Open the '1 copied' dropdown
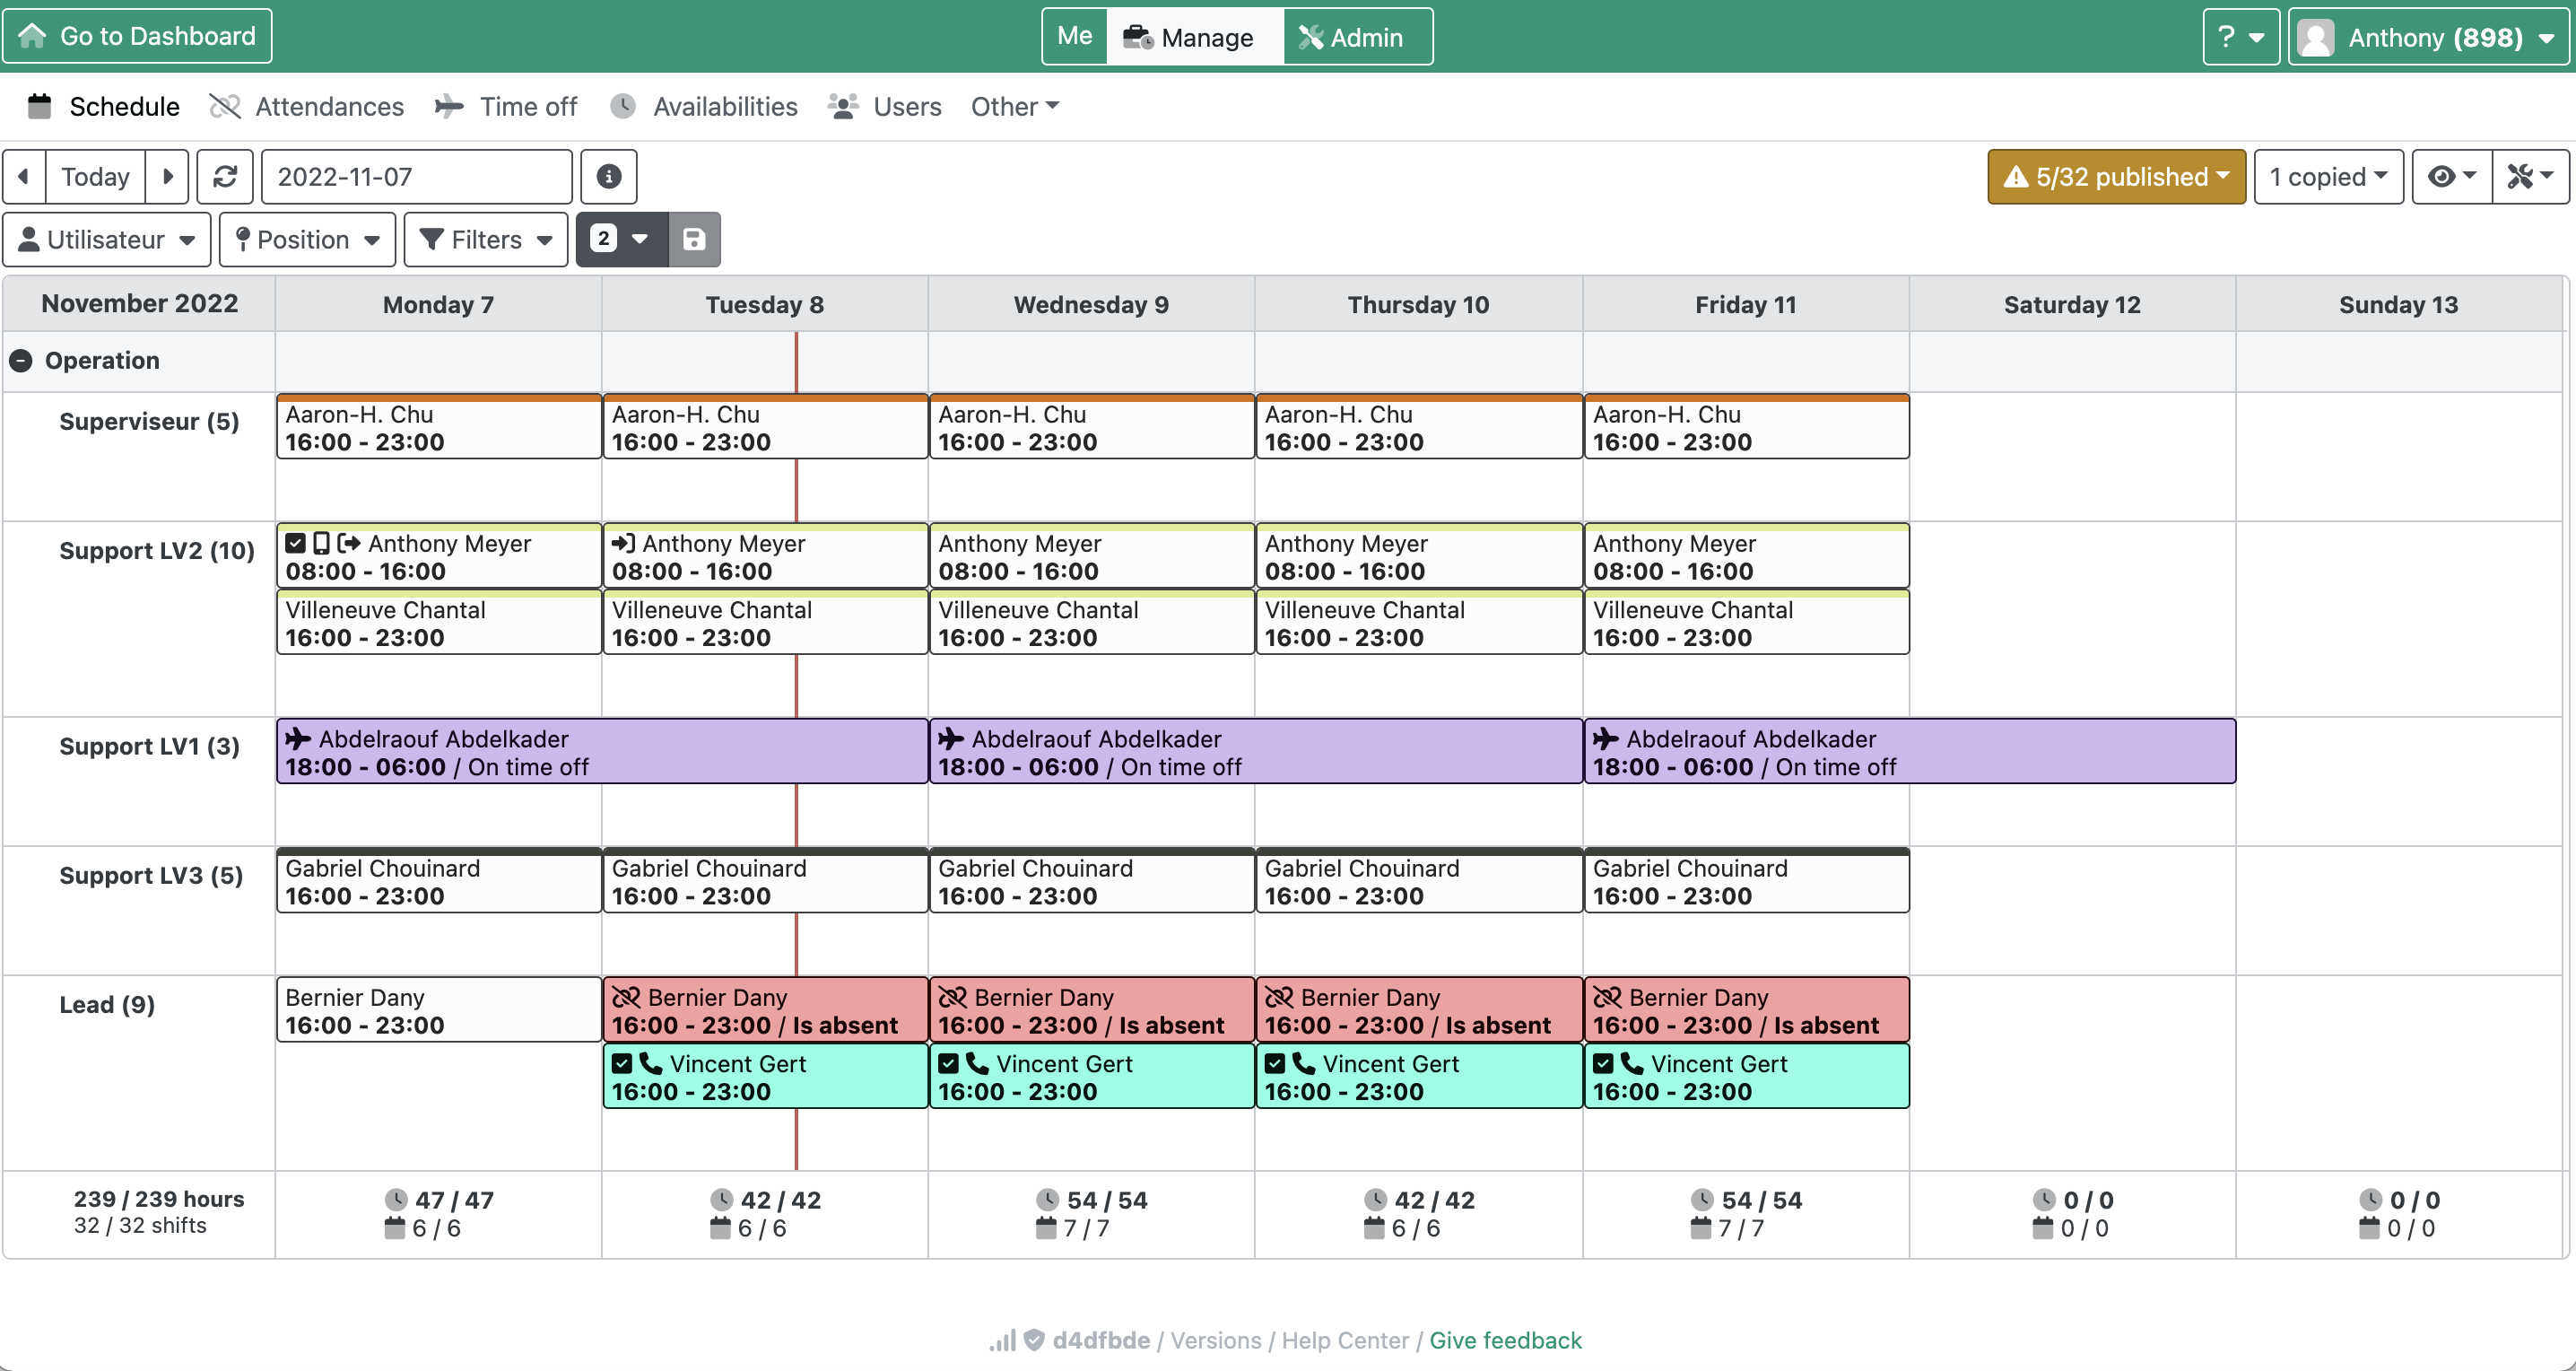The image size is (2576, 1371). pos(2328,176)
